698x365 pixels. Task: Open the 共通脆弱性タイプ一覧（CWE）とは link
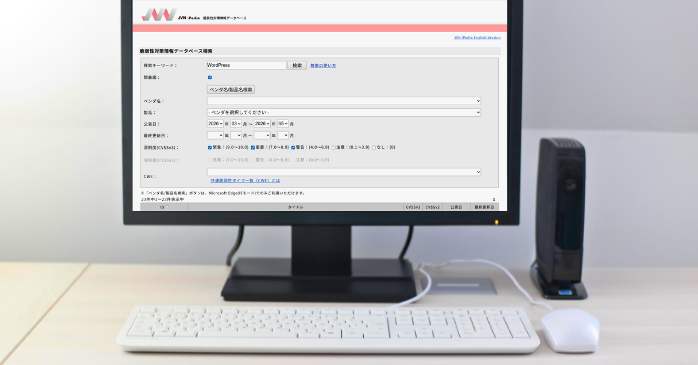click(x=245, y=181)
